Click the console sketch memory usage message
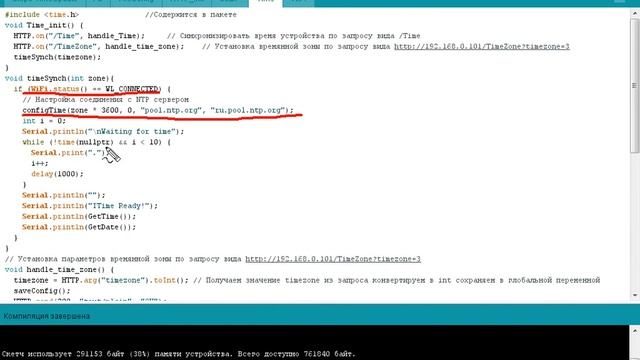640x360 pixels. 178,354
